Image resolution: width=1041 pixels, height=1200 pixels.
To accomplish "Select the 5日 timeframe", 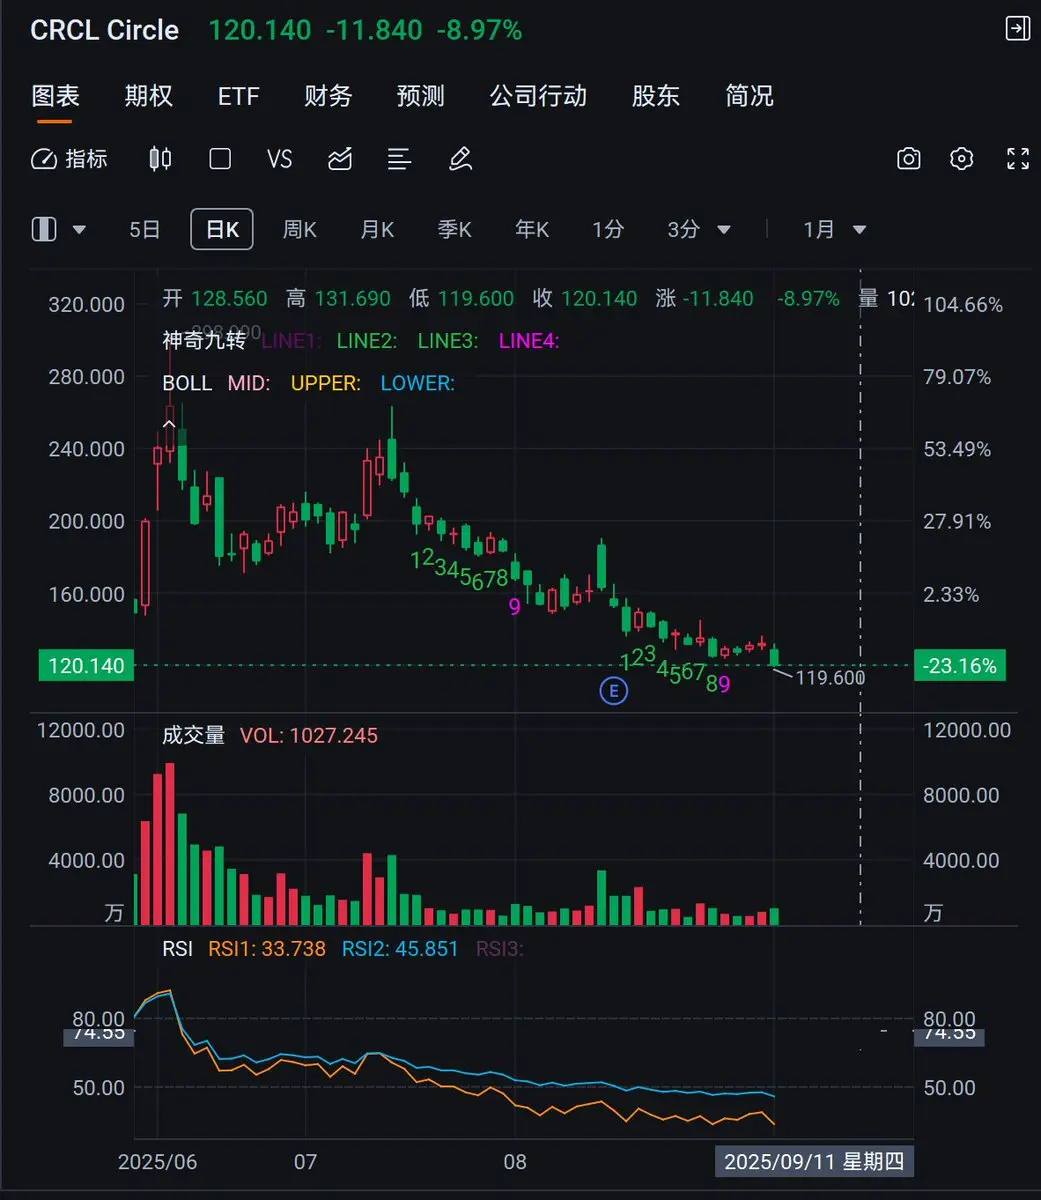I will (x=145, y=230).
